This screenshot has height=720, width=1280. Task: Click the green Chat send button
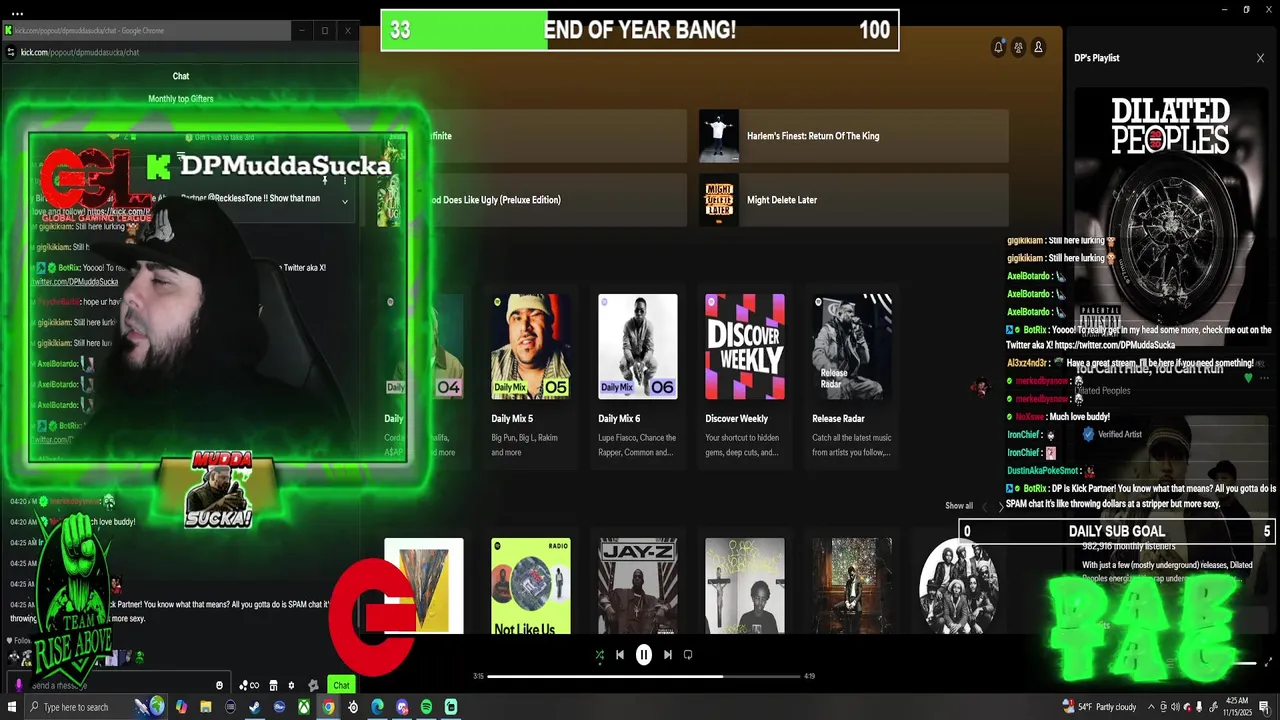point(341,685)
